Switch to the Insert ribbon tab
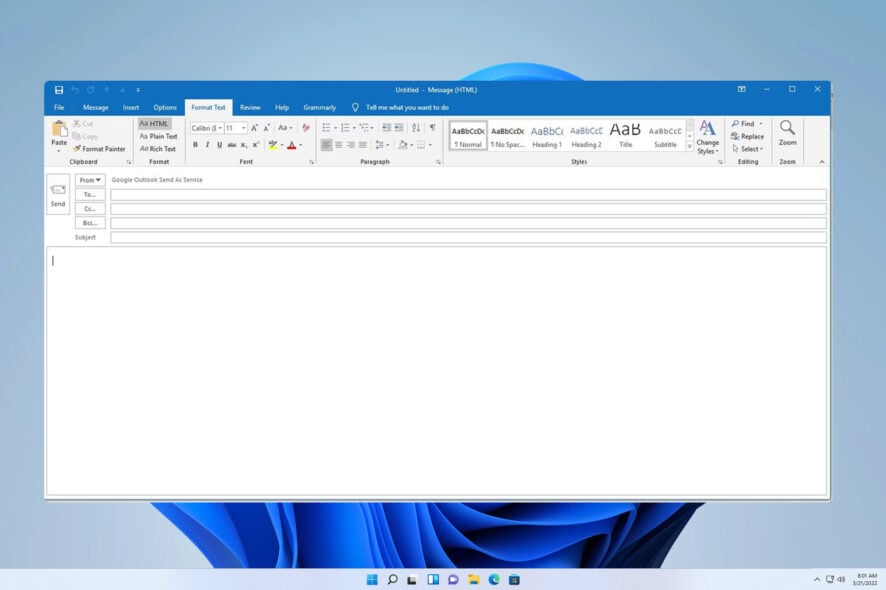 (130, 107)
